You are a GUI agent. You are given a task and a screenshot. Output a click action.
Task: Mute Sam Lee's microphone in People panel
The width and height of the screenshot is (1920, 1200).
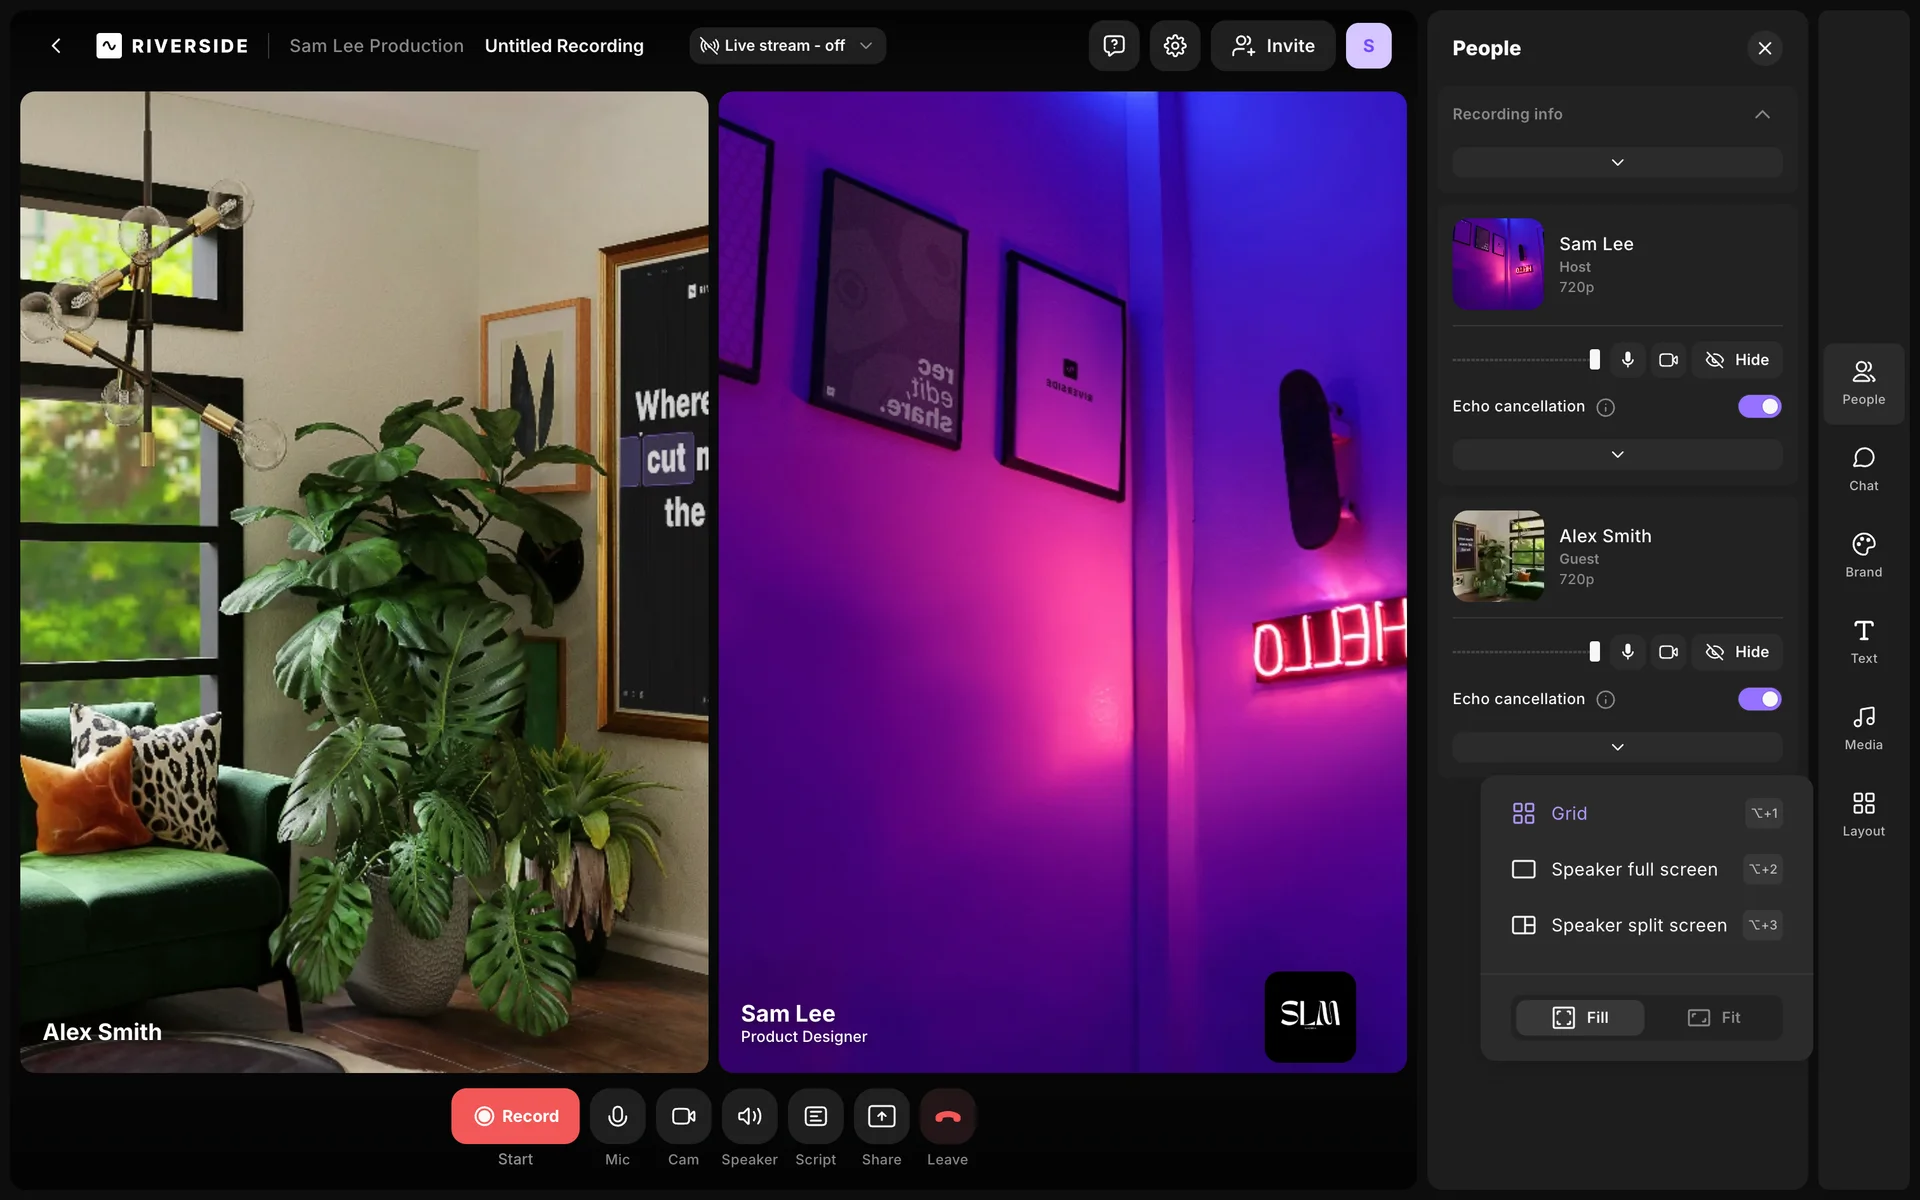click(x=1628, y=360)
